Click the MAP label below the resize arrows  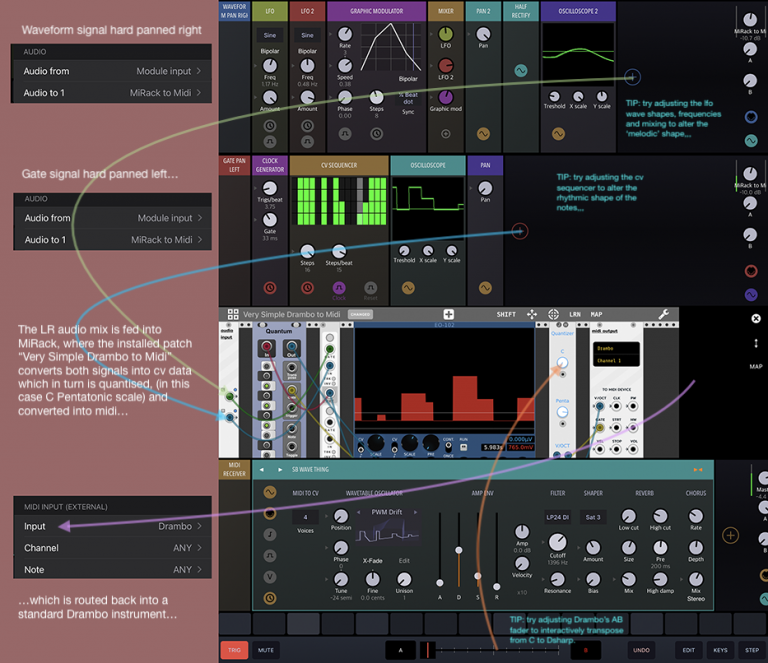[x=756, y=366]
